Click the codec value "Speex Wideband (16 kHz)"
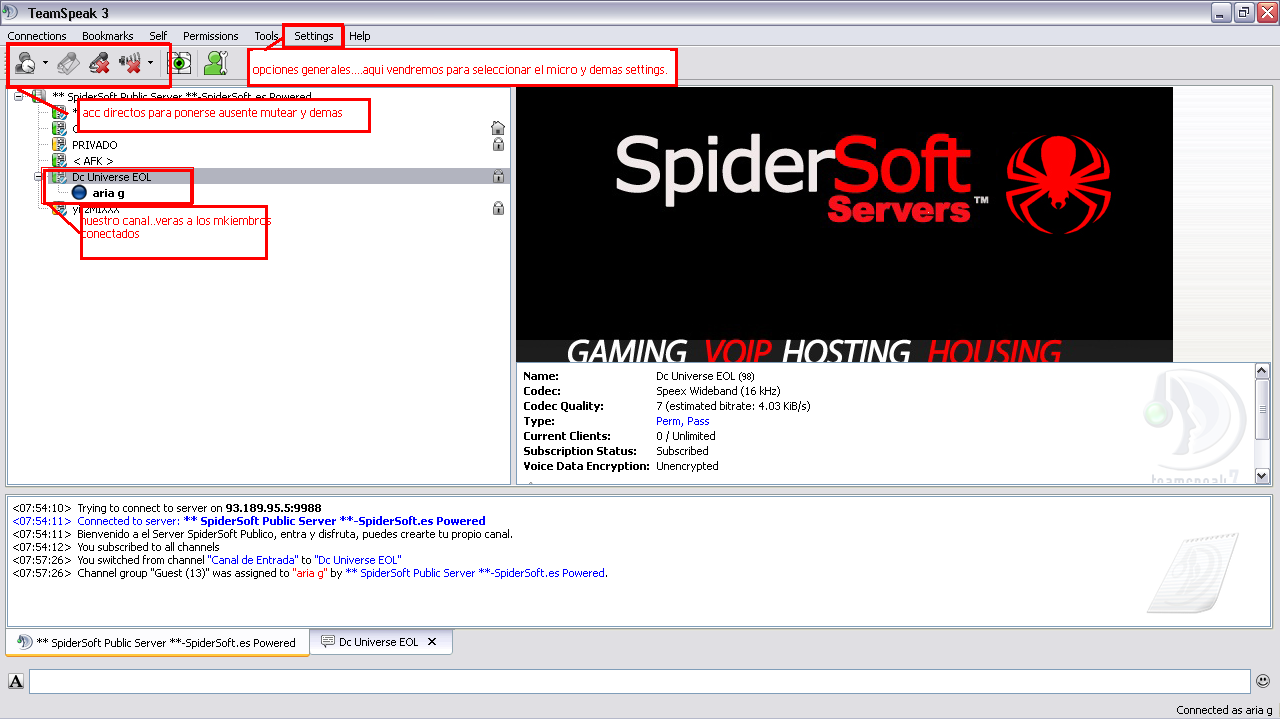 pos(718,391)
